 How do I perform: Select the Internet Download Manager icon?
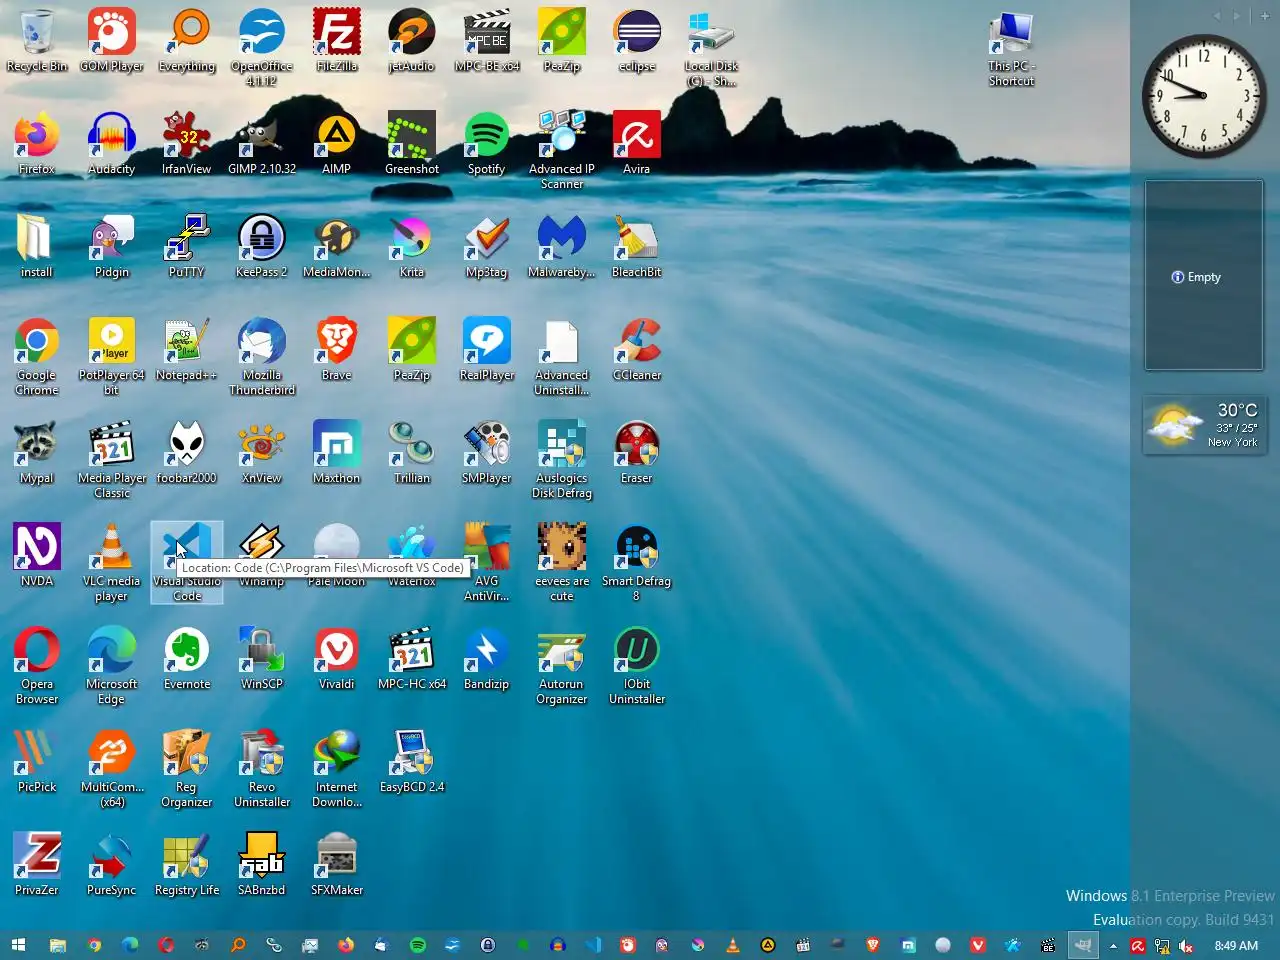(x=337, y=769)
